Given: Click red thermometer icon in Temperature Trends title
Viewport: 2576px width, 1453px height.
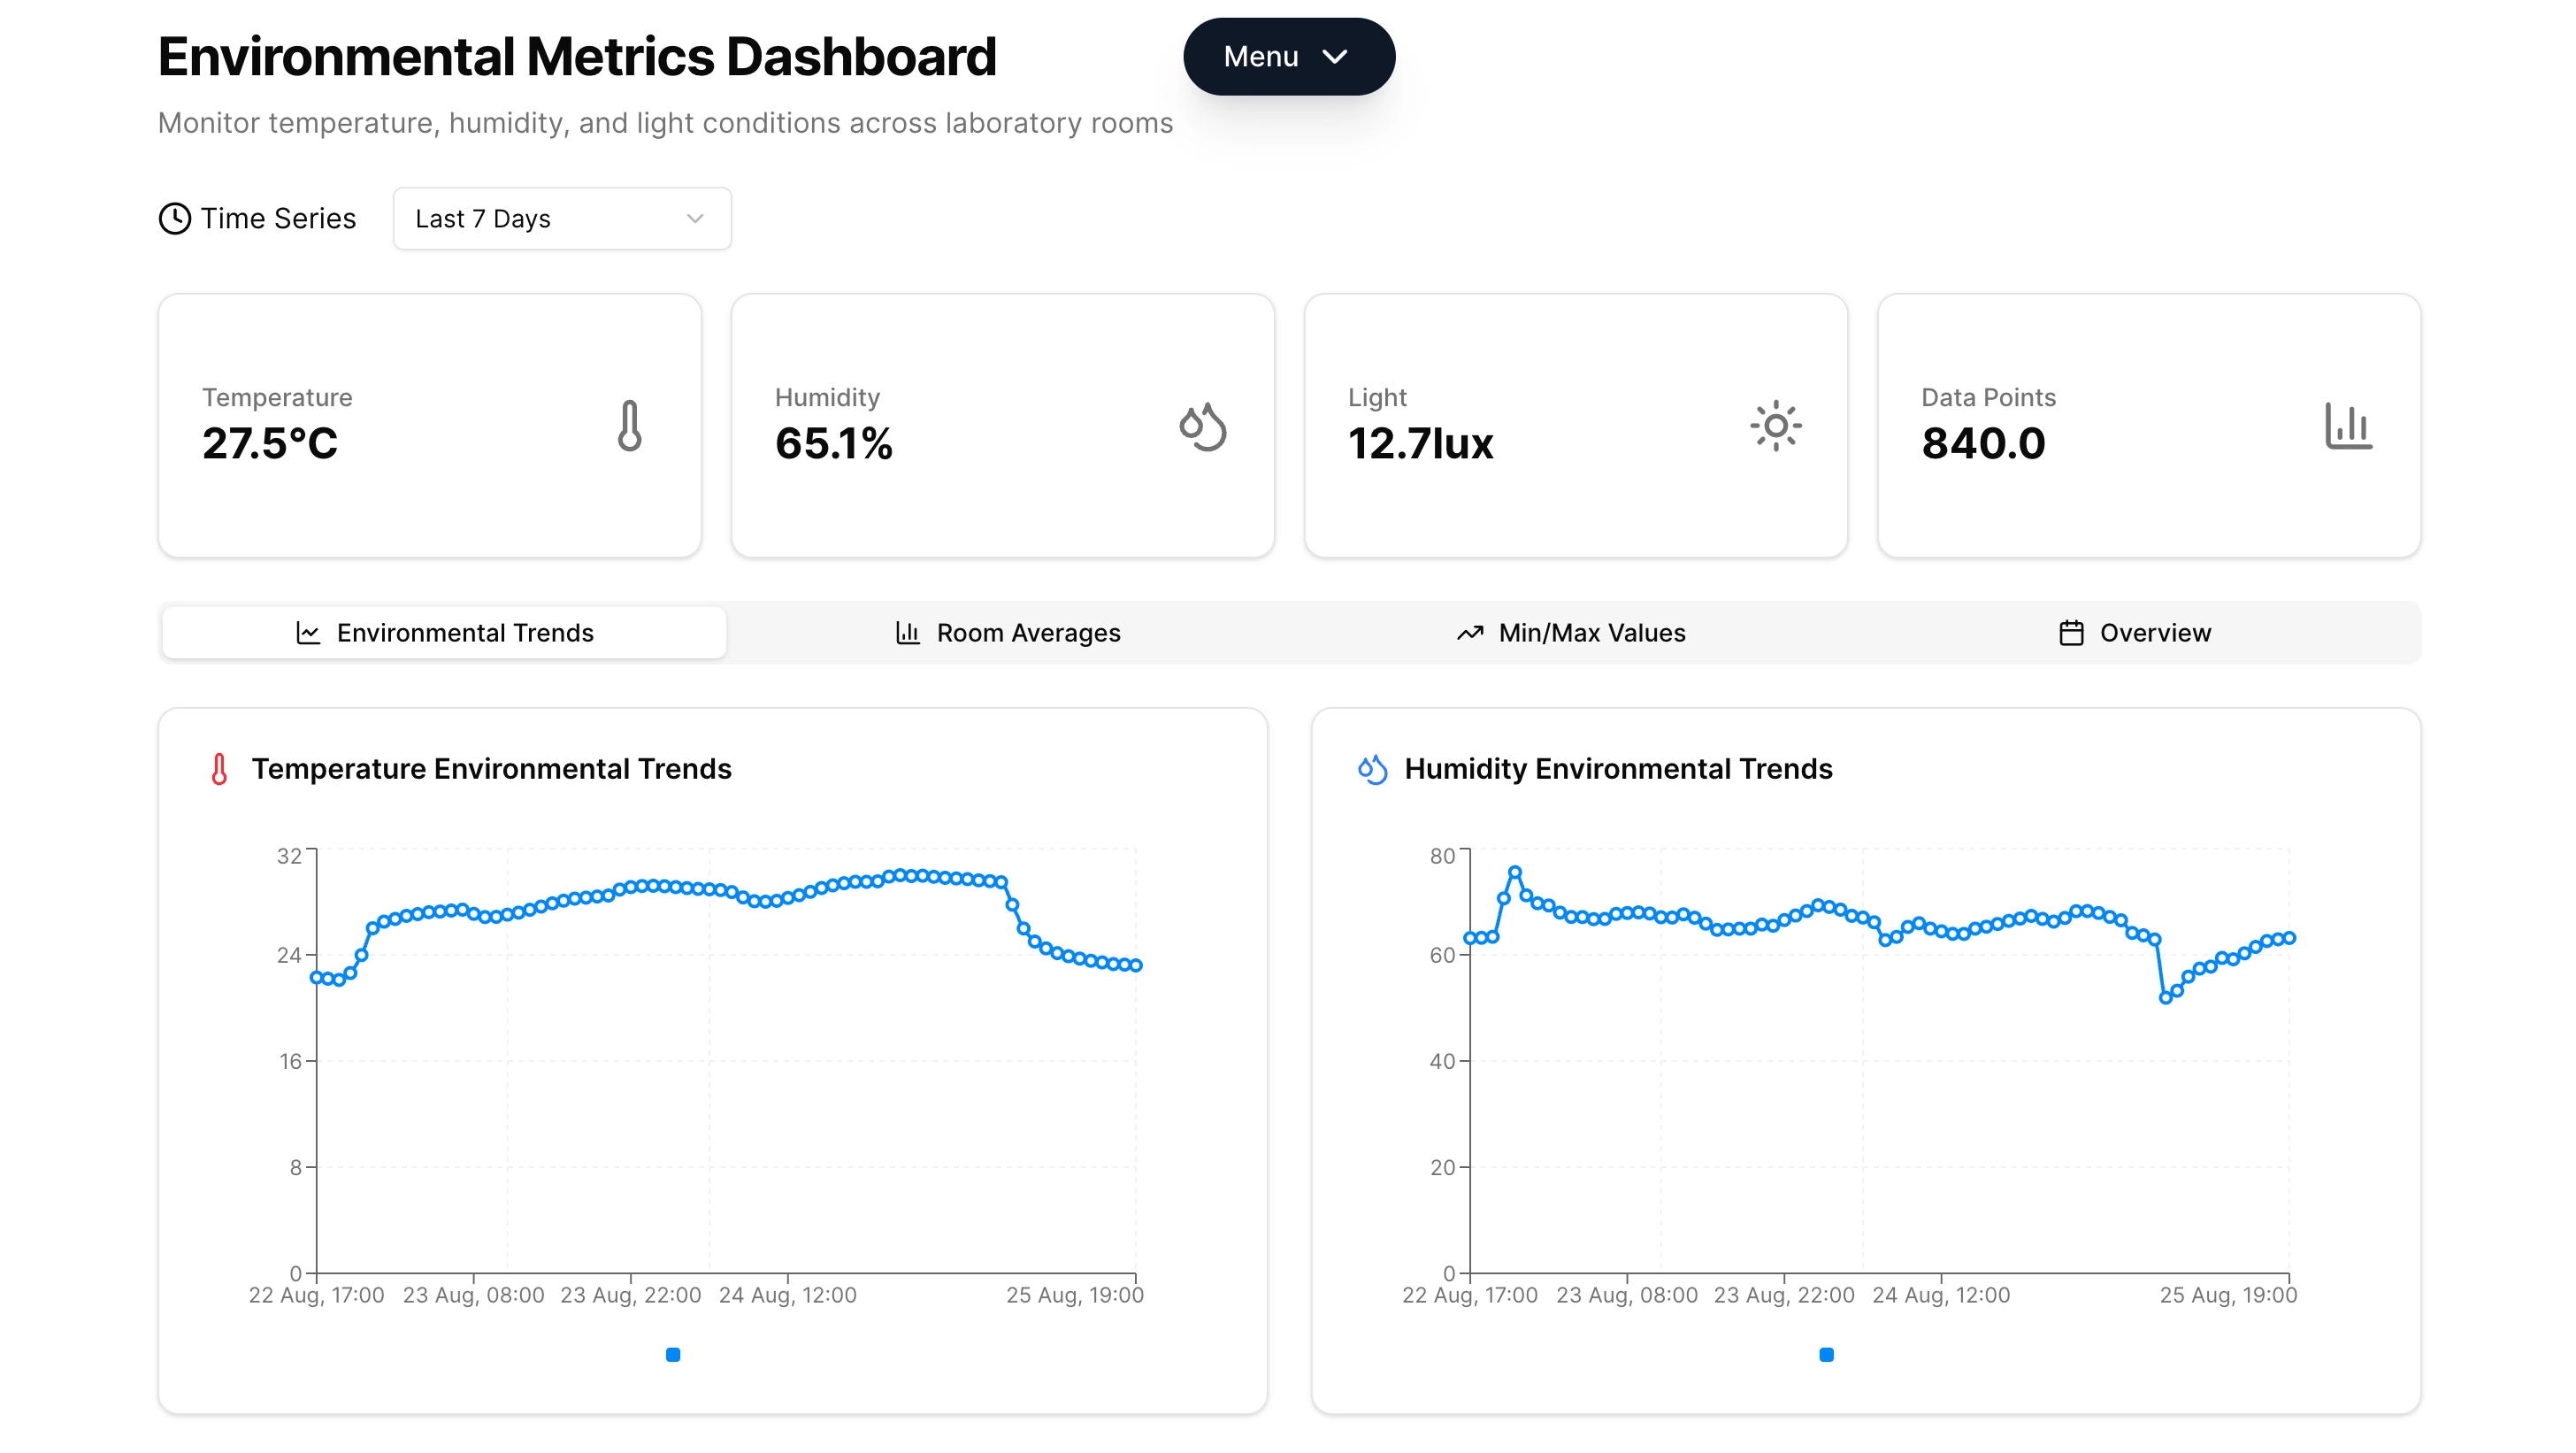Looking at the screenshot, I should (x=219, y=769).
